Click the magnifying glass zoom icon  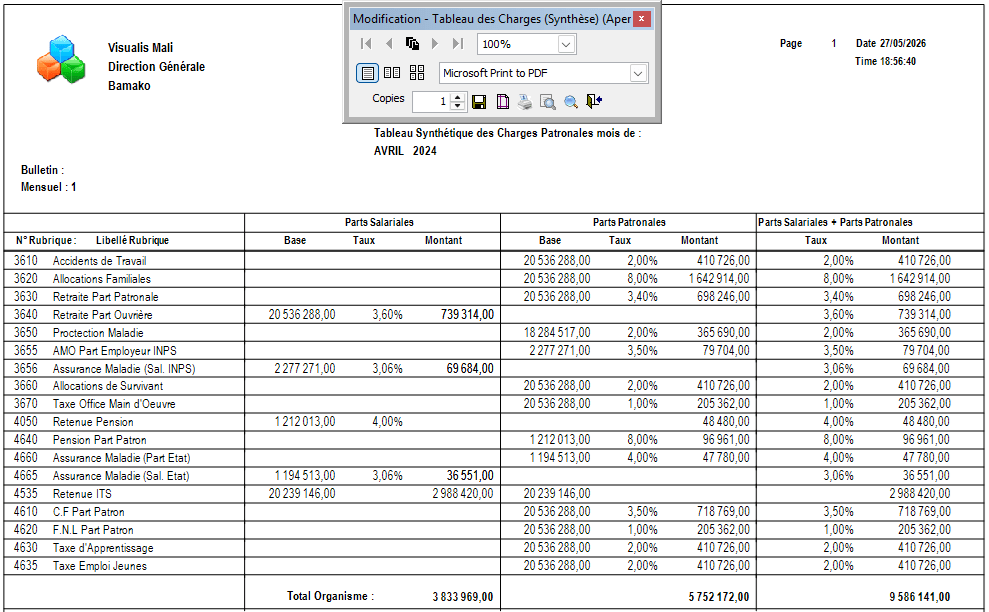pos(571,102)
